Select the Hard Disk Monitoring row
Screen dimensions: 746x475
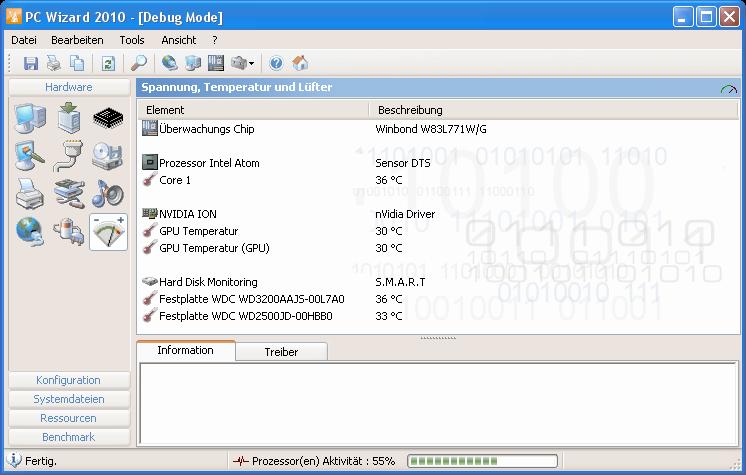click(x=438, y=282)
